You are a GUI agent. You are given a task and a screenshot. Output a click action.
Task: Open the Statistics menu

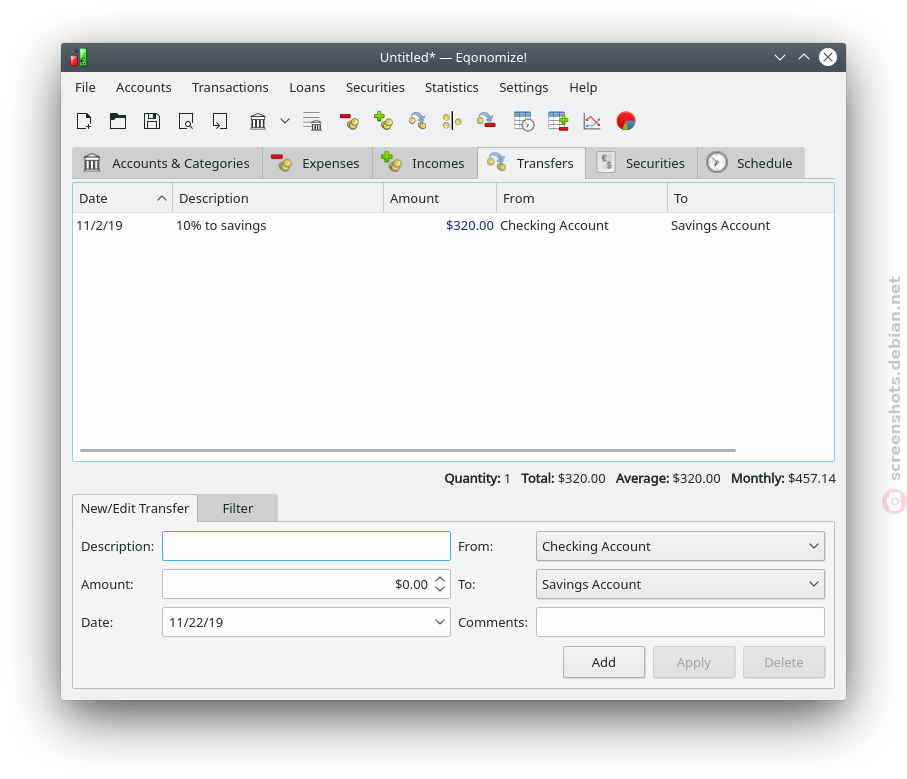click(452, 87)
